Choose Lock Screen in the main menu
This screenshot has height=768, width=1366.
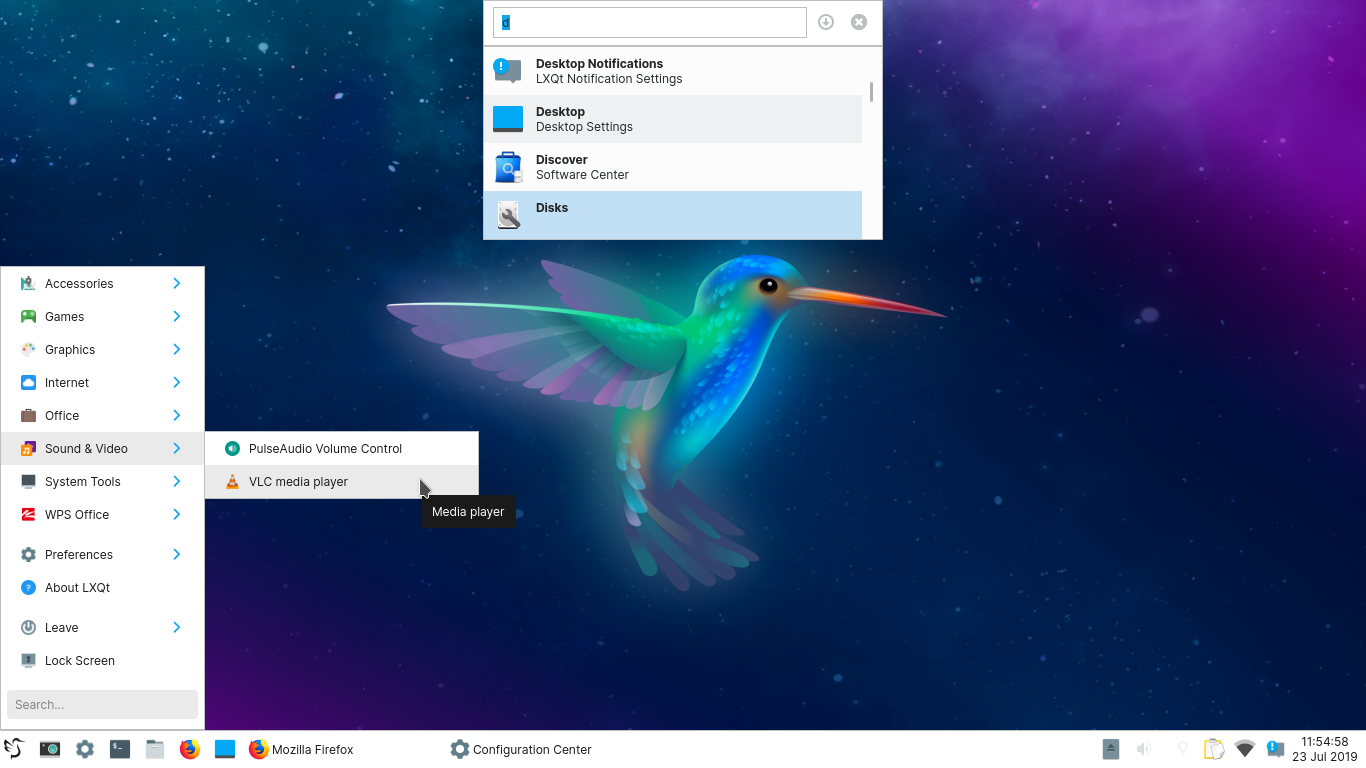coord(102,660)
